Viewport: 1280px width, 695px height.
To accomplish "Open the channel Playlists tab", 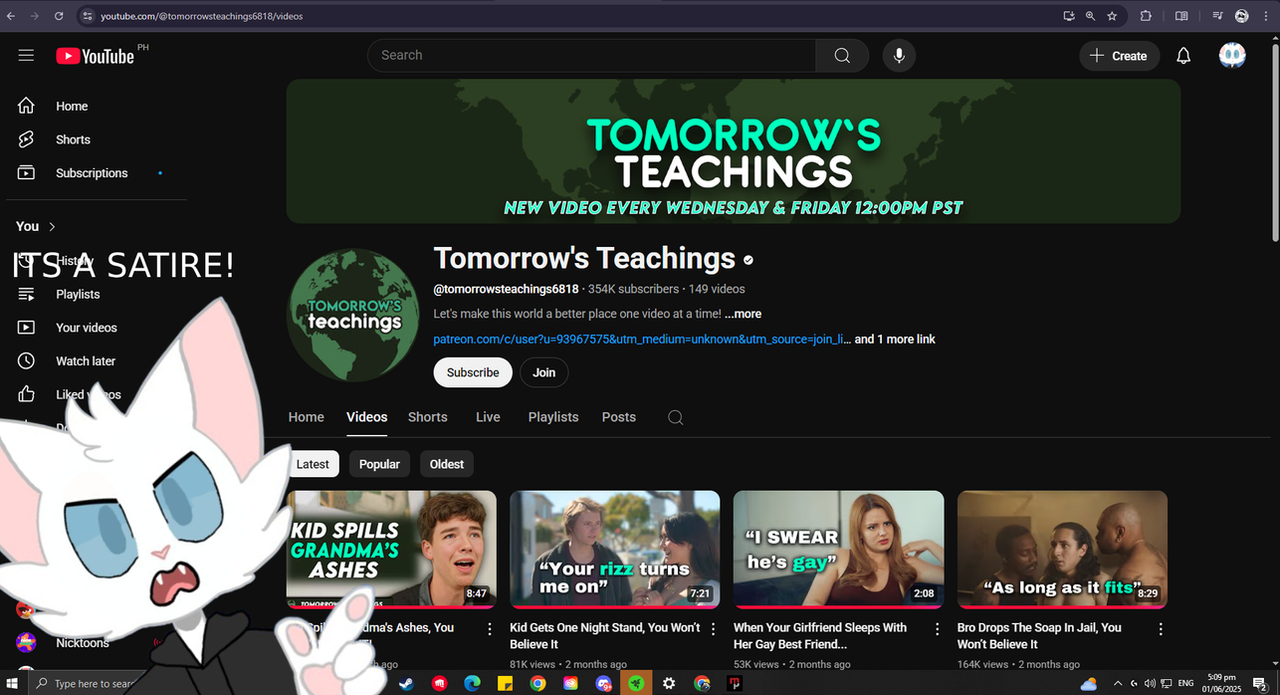I will 553,417.
